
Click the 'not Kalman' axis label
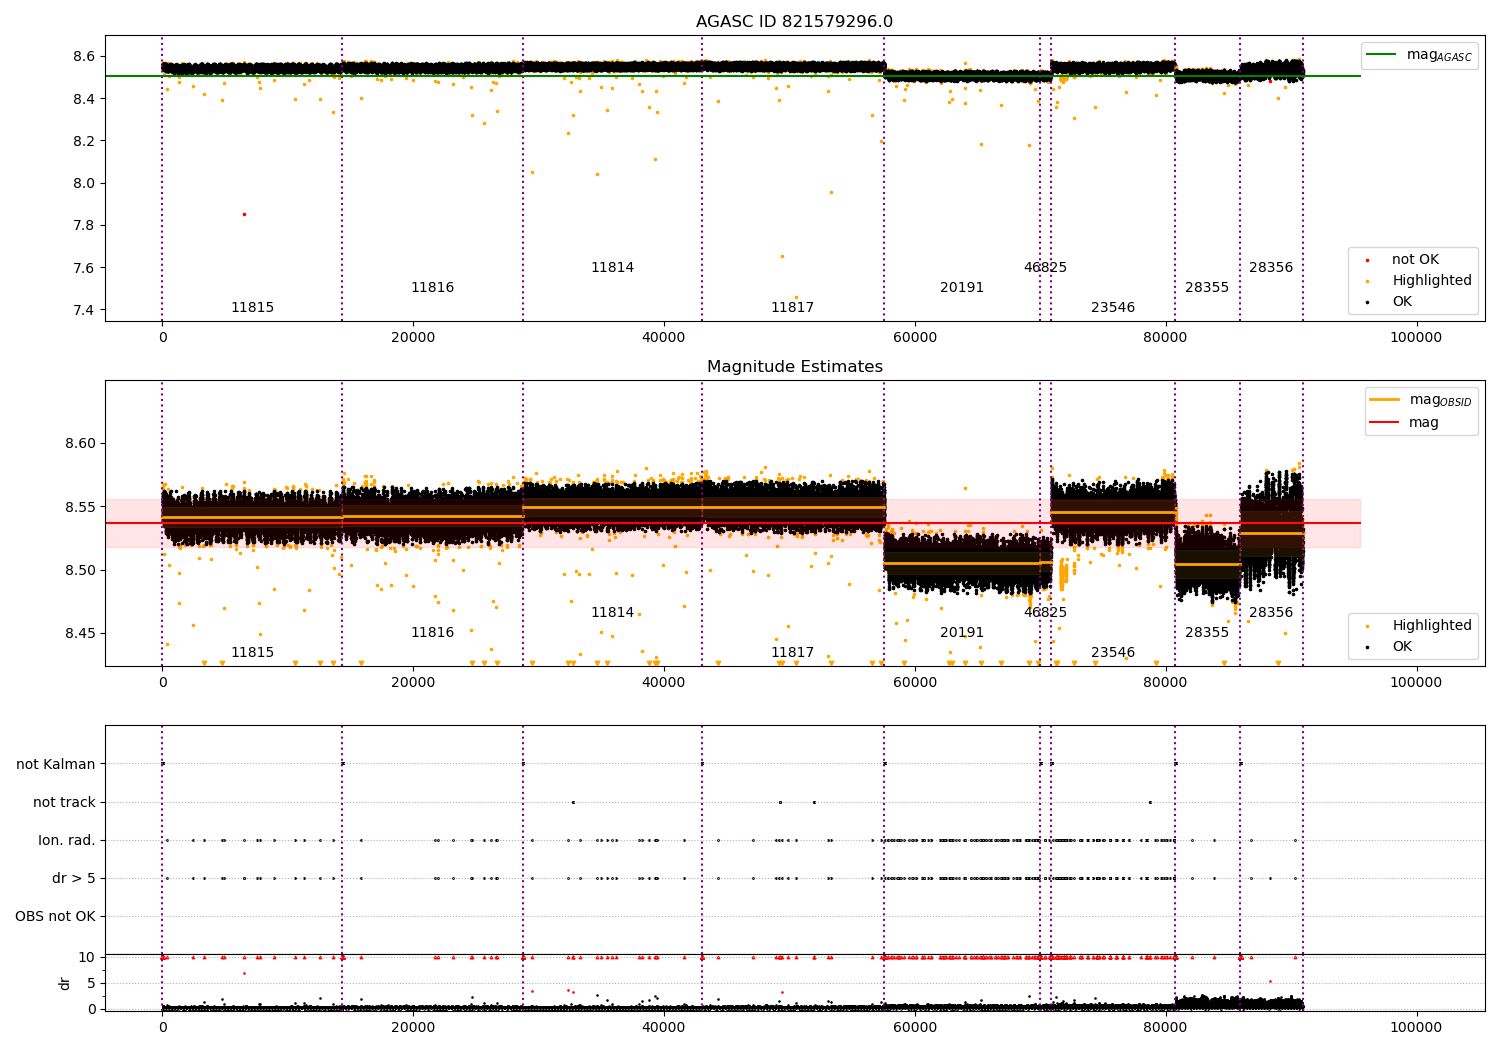56,764
